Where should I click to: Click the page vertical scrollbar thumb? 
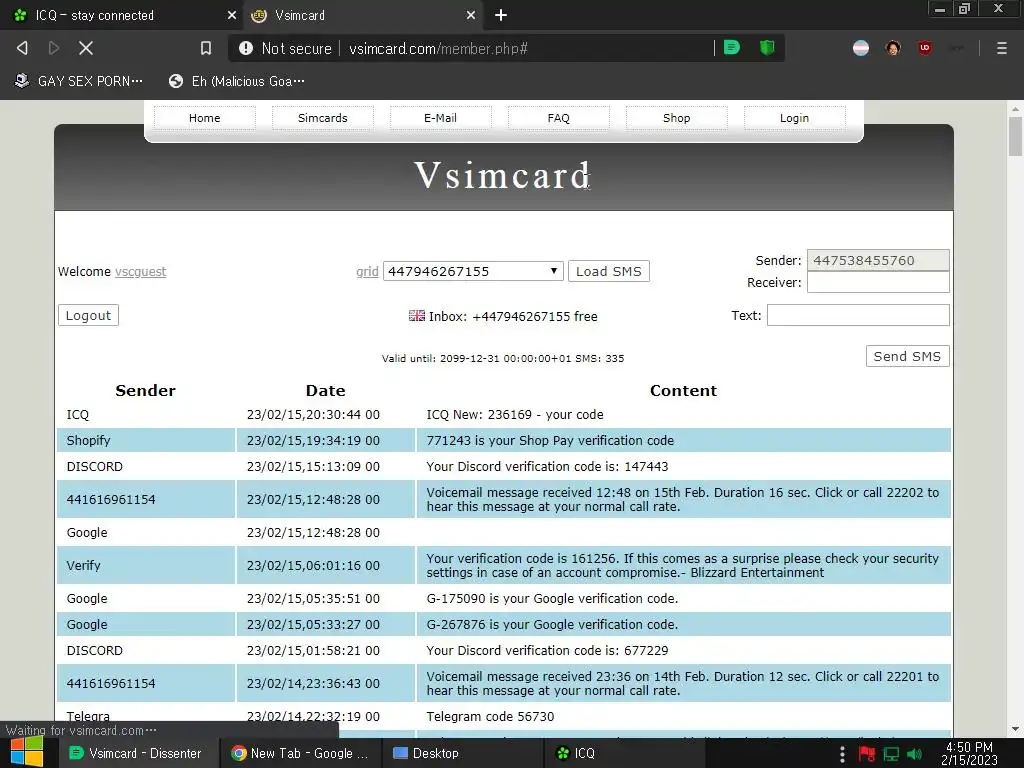coord(1015,136)
